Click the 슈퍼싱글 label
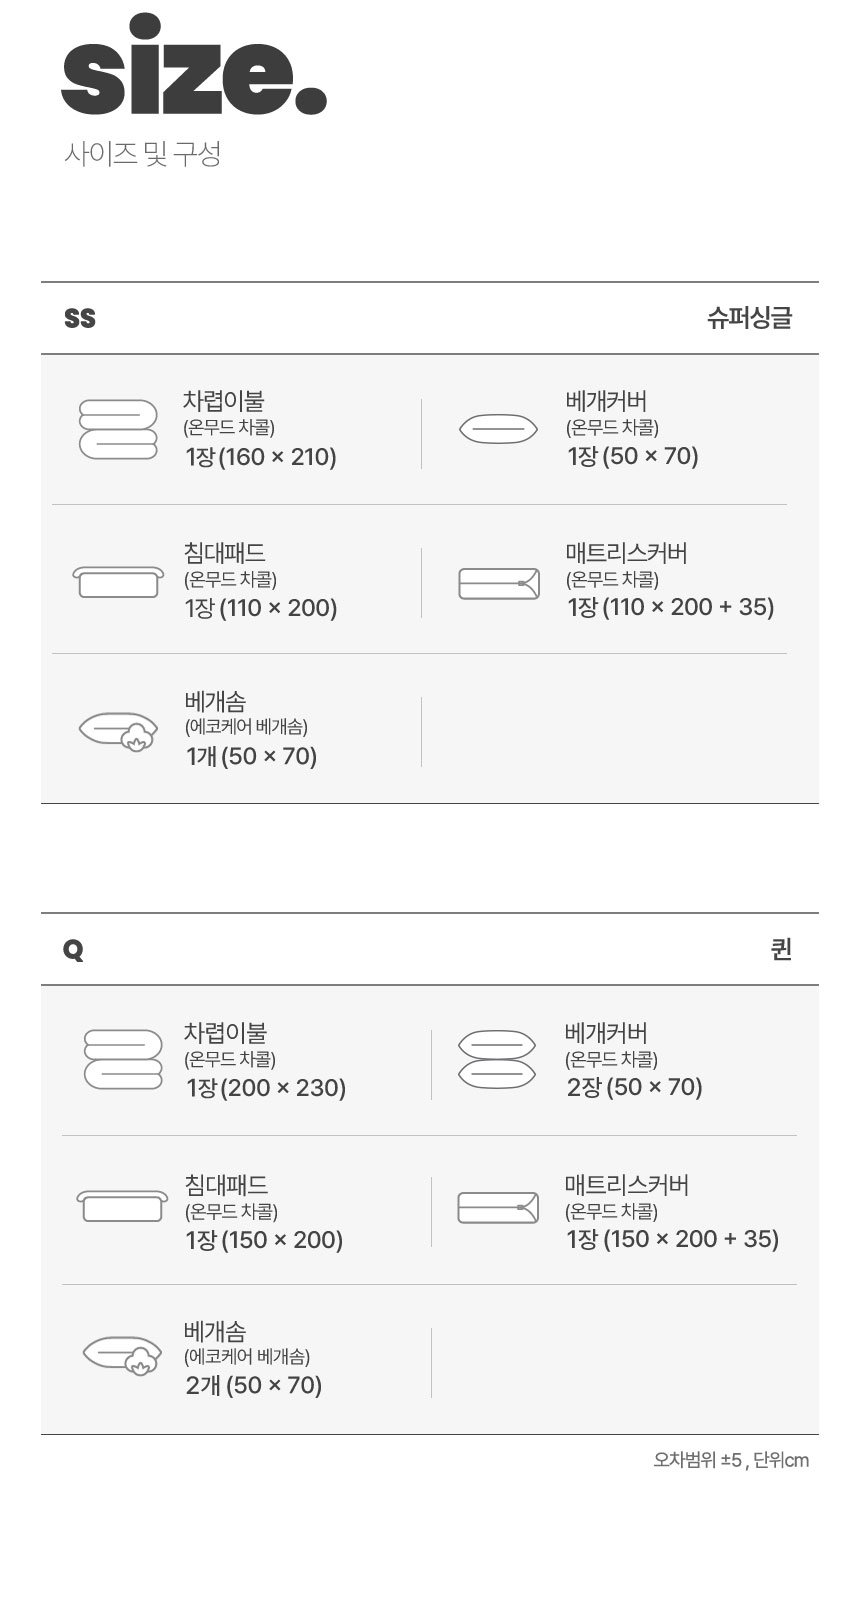Screen dimensions: 860x1624 [x=749, y=318]
